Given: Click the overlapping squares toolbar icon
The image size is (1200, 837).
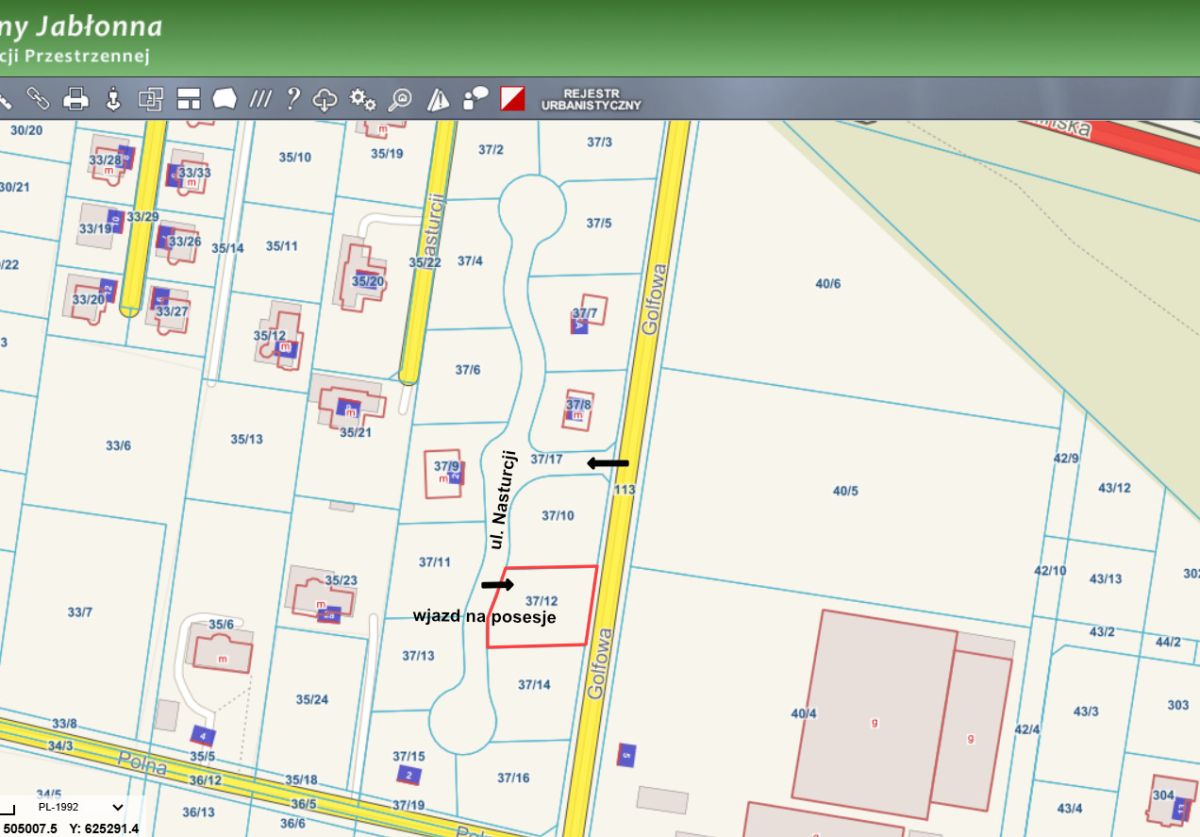Looking at the screenshot, I should 150,98.
